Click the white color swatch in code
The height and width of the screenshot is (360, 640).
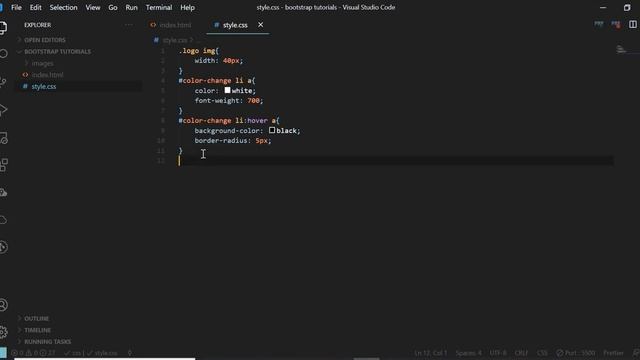click(227, 90)
